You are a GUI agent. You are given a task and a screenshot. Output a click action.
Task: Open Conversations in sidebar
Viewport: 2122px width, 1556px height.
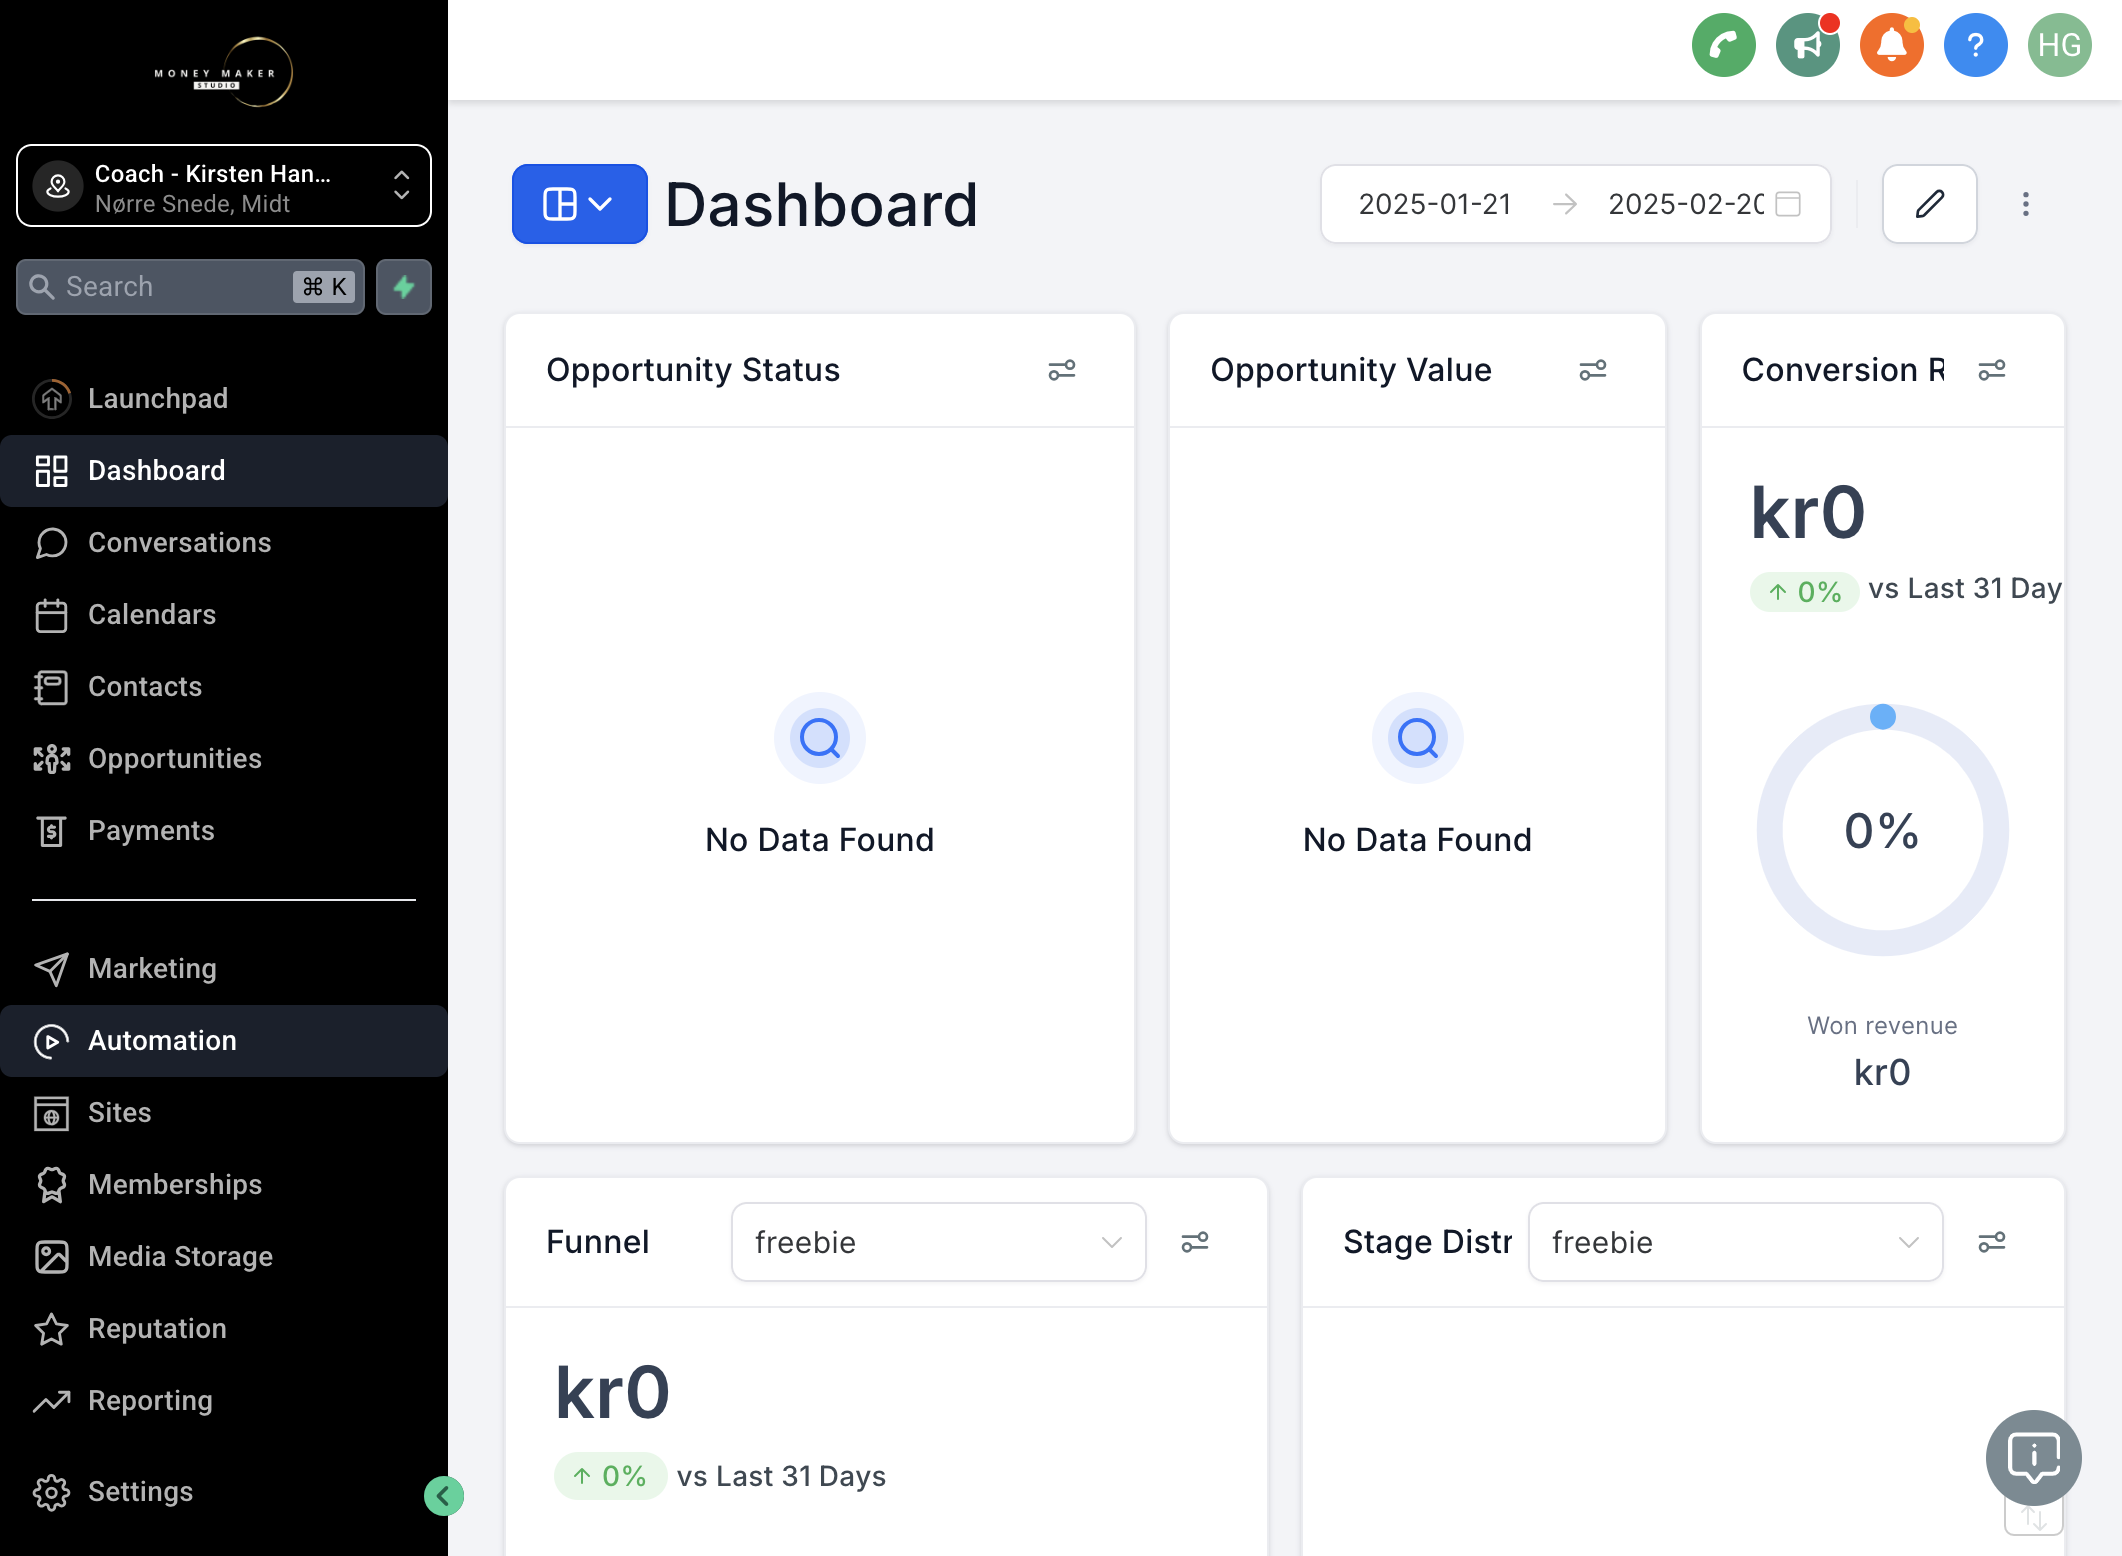coord(224,542)
